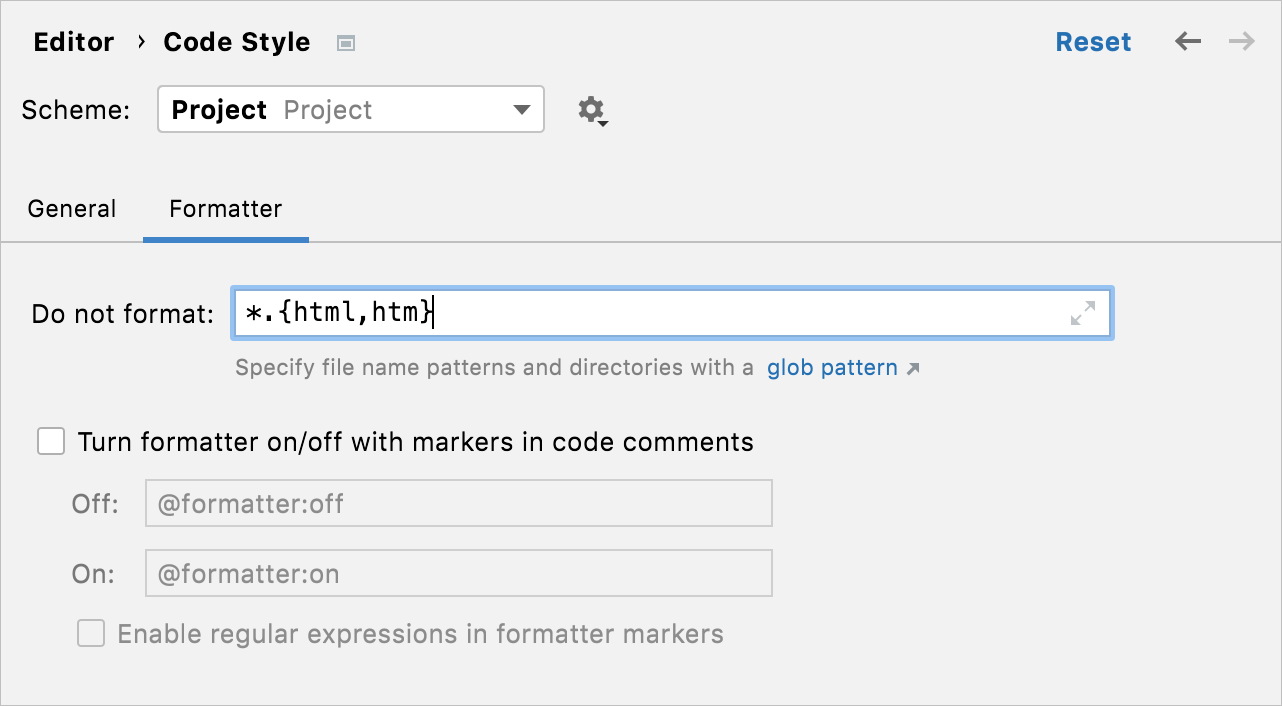
Task: Expand the Do not format field editor
Action: pyautogui.click(x=1082, y=313)
